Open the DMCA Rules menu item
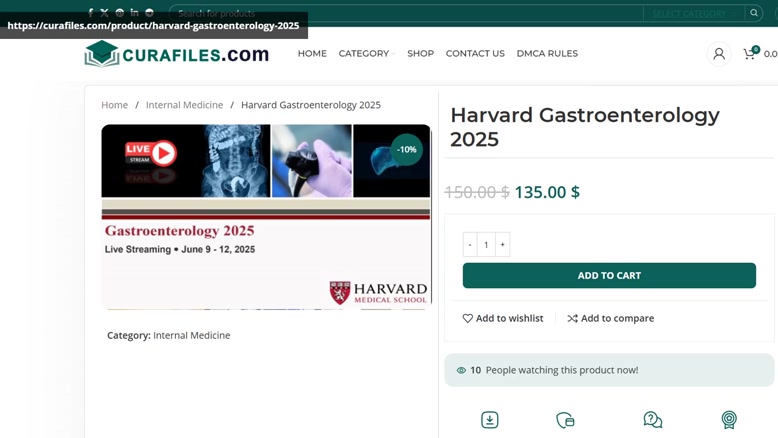This screenshot has height=438, width=778. [x=547, y=54]
